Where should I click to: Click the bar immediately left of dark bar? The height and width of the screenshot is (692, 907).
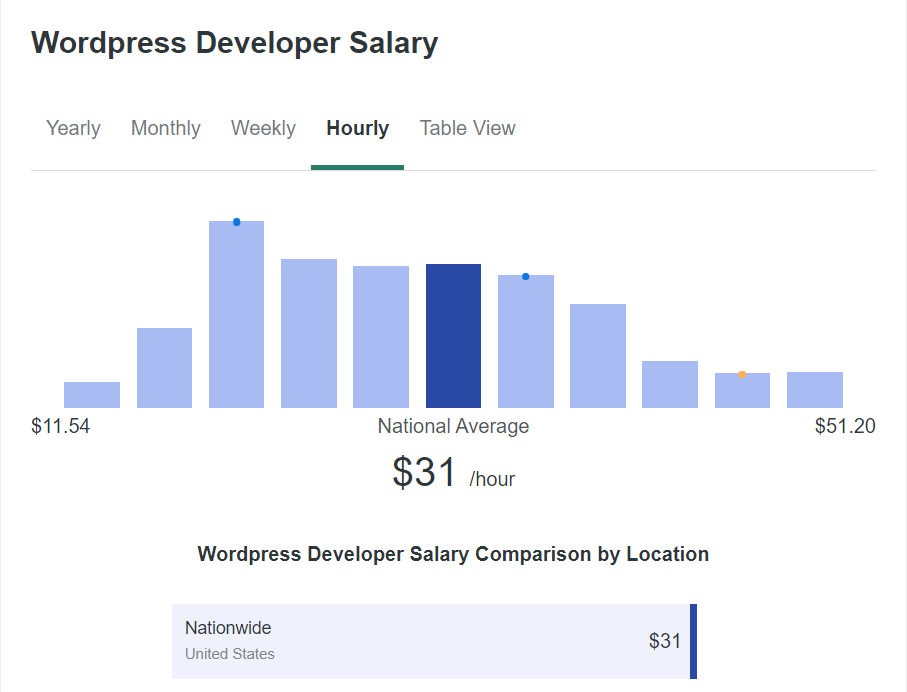(x=381, y=337)
